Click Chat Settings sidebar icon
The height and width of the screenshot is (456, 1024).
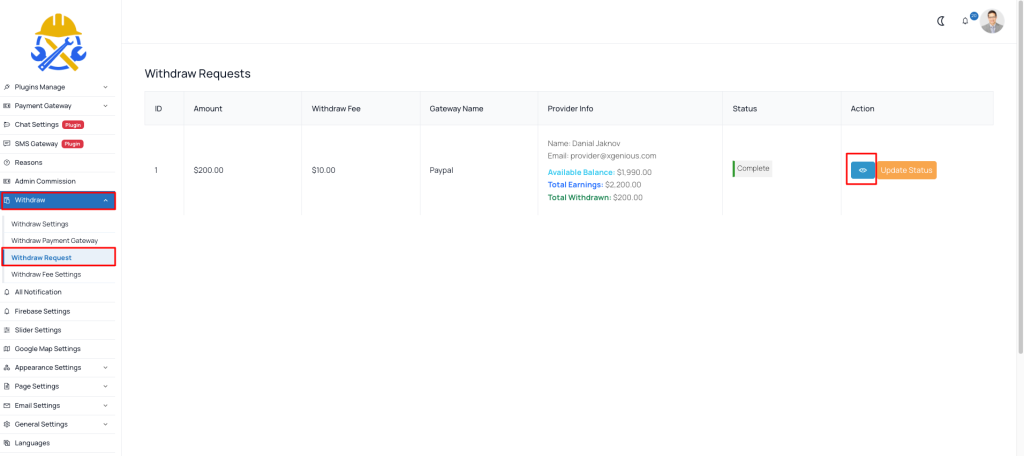(x=7, y=124)
